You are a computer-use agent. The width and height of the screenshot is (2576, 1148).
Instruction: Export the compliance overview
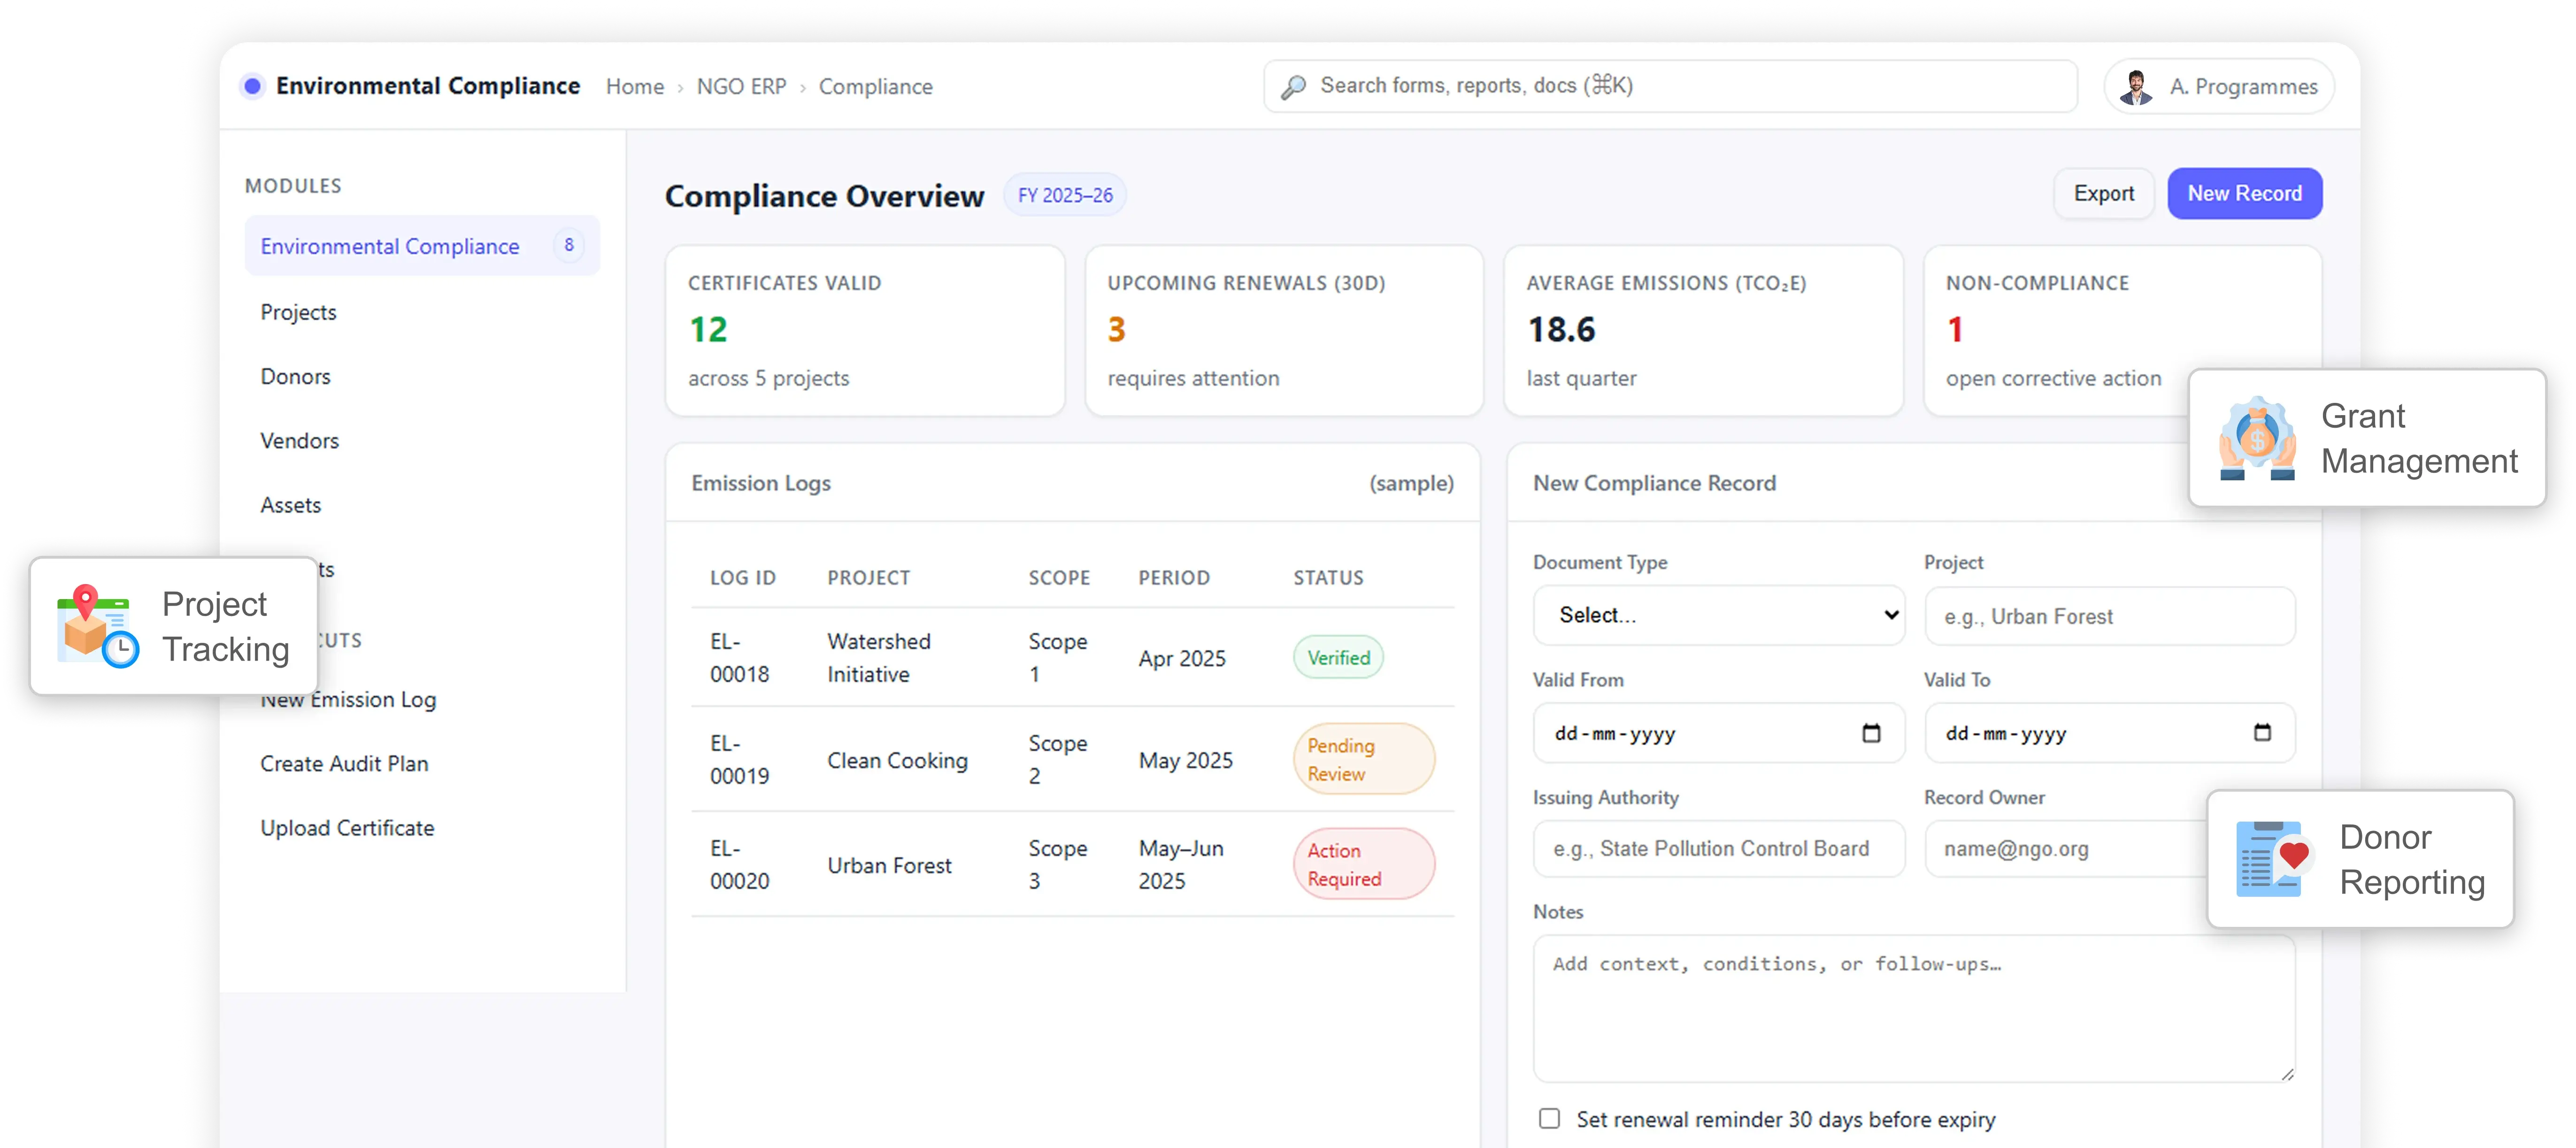click(x=2104, y=193)
